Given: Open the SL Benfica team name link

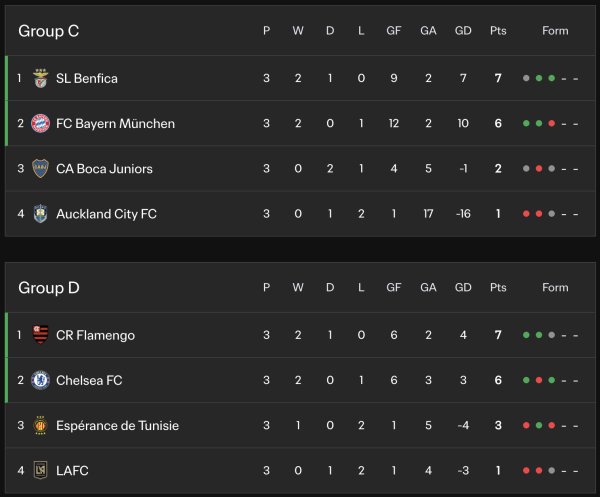Looking at the screenshot, I should click(87, 78).
